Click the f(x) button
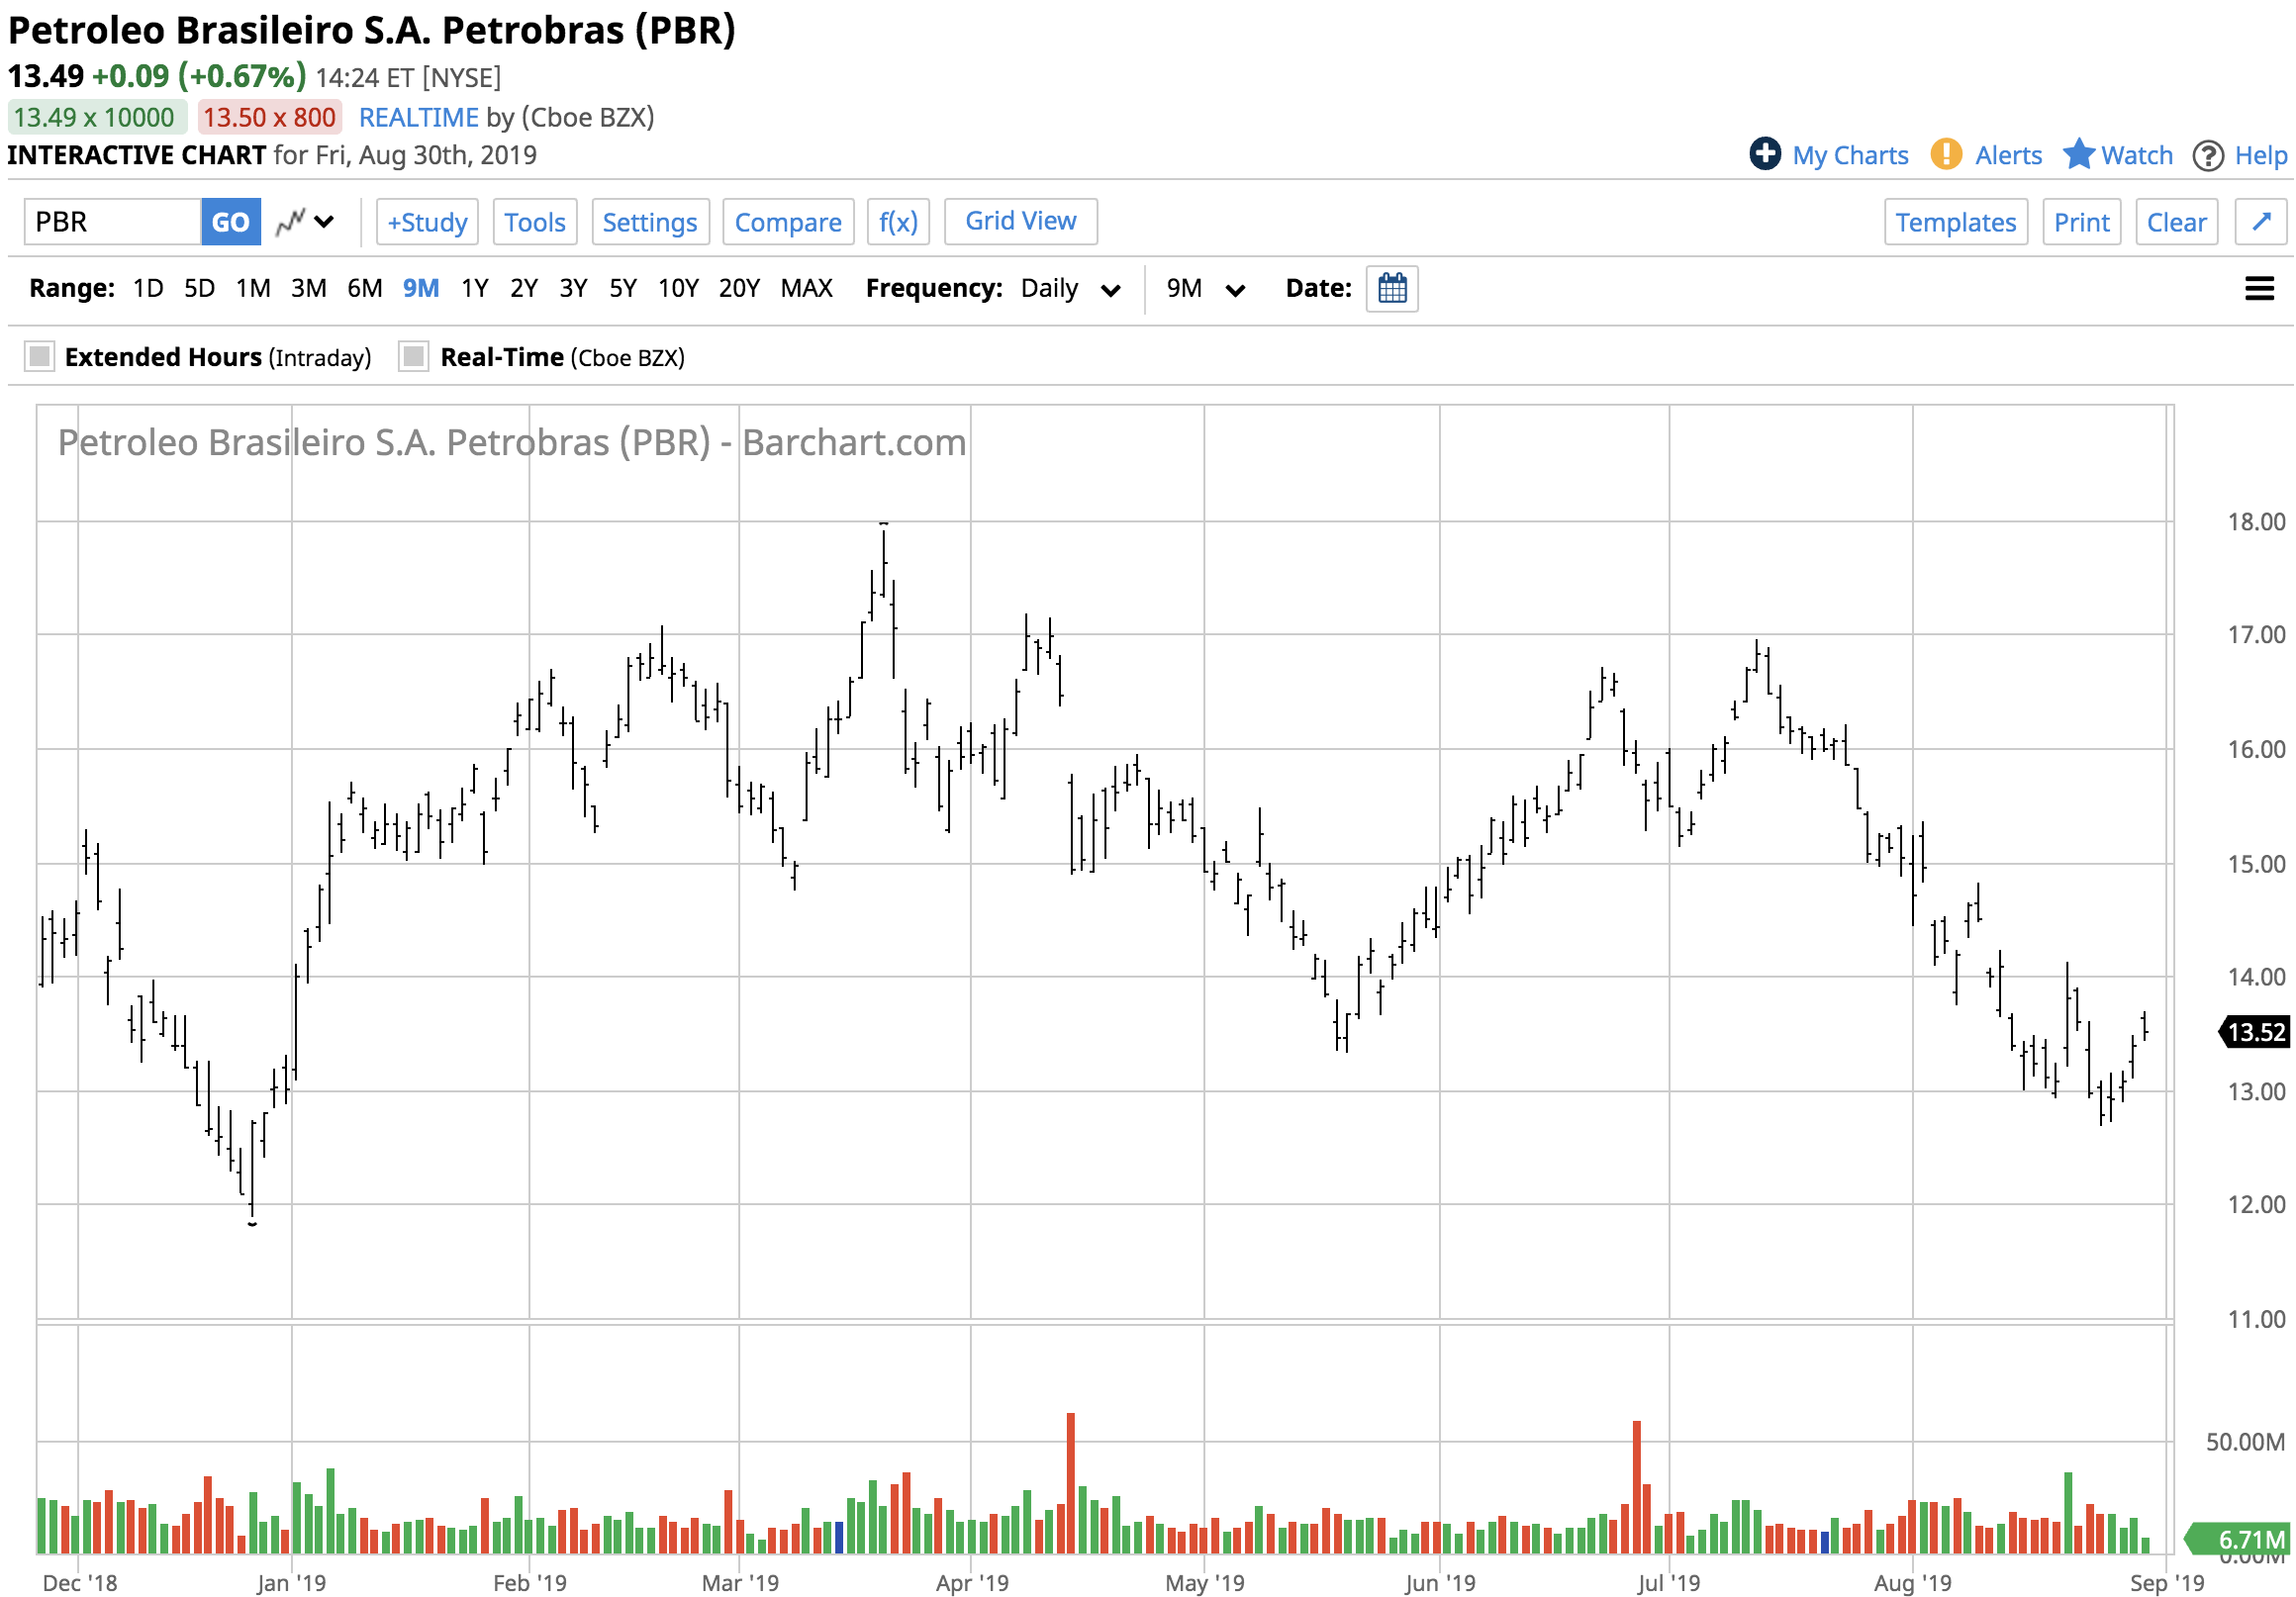2296x1597 pixels. (x=898, y=222)
